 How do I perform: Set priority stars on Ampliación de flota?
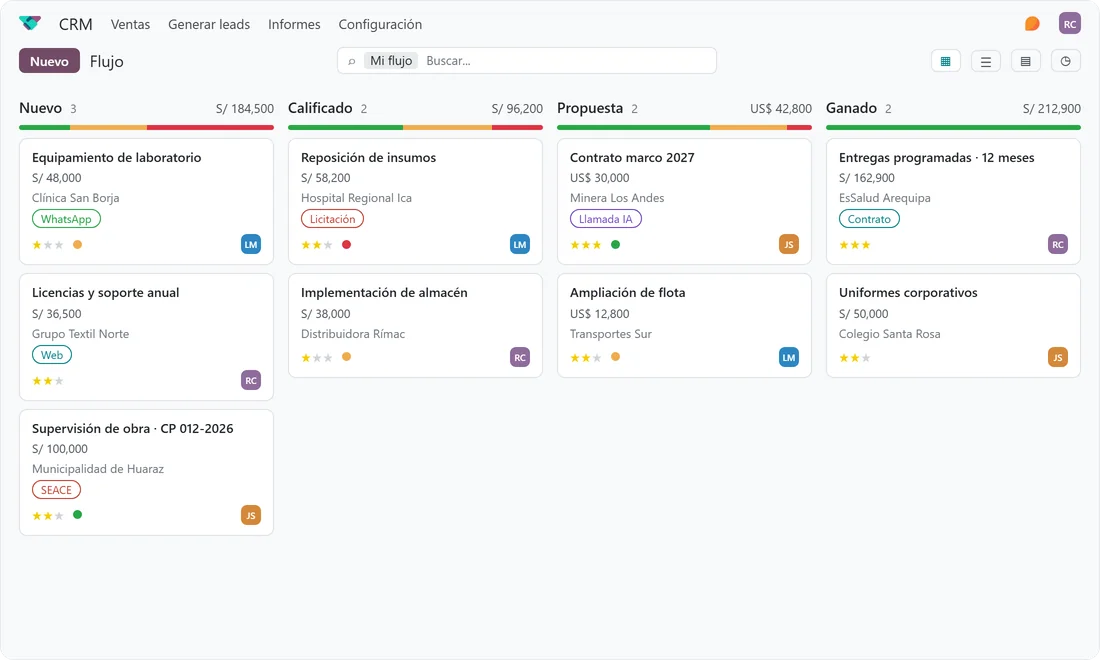point(586,358)
